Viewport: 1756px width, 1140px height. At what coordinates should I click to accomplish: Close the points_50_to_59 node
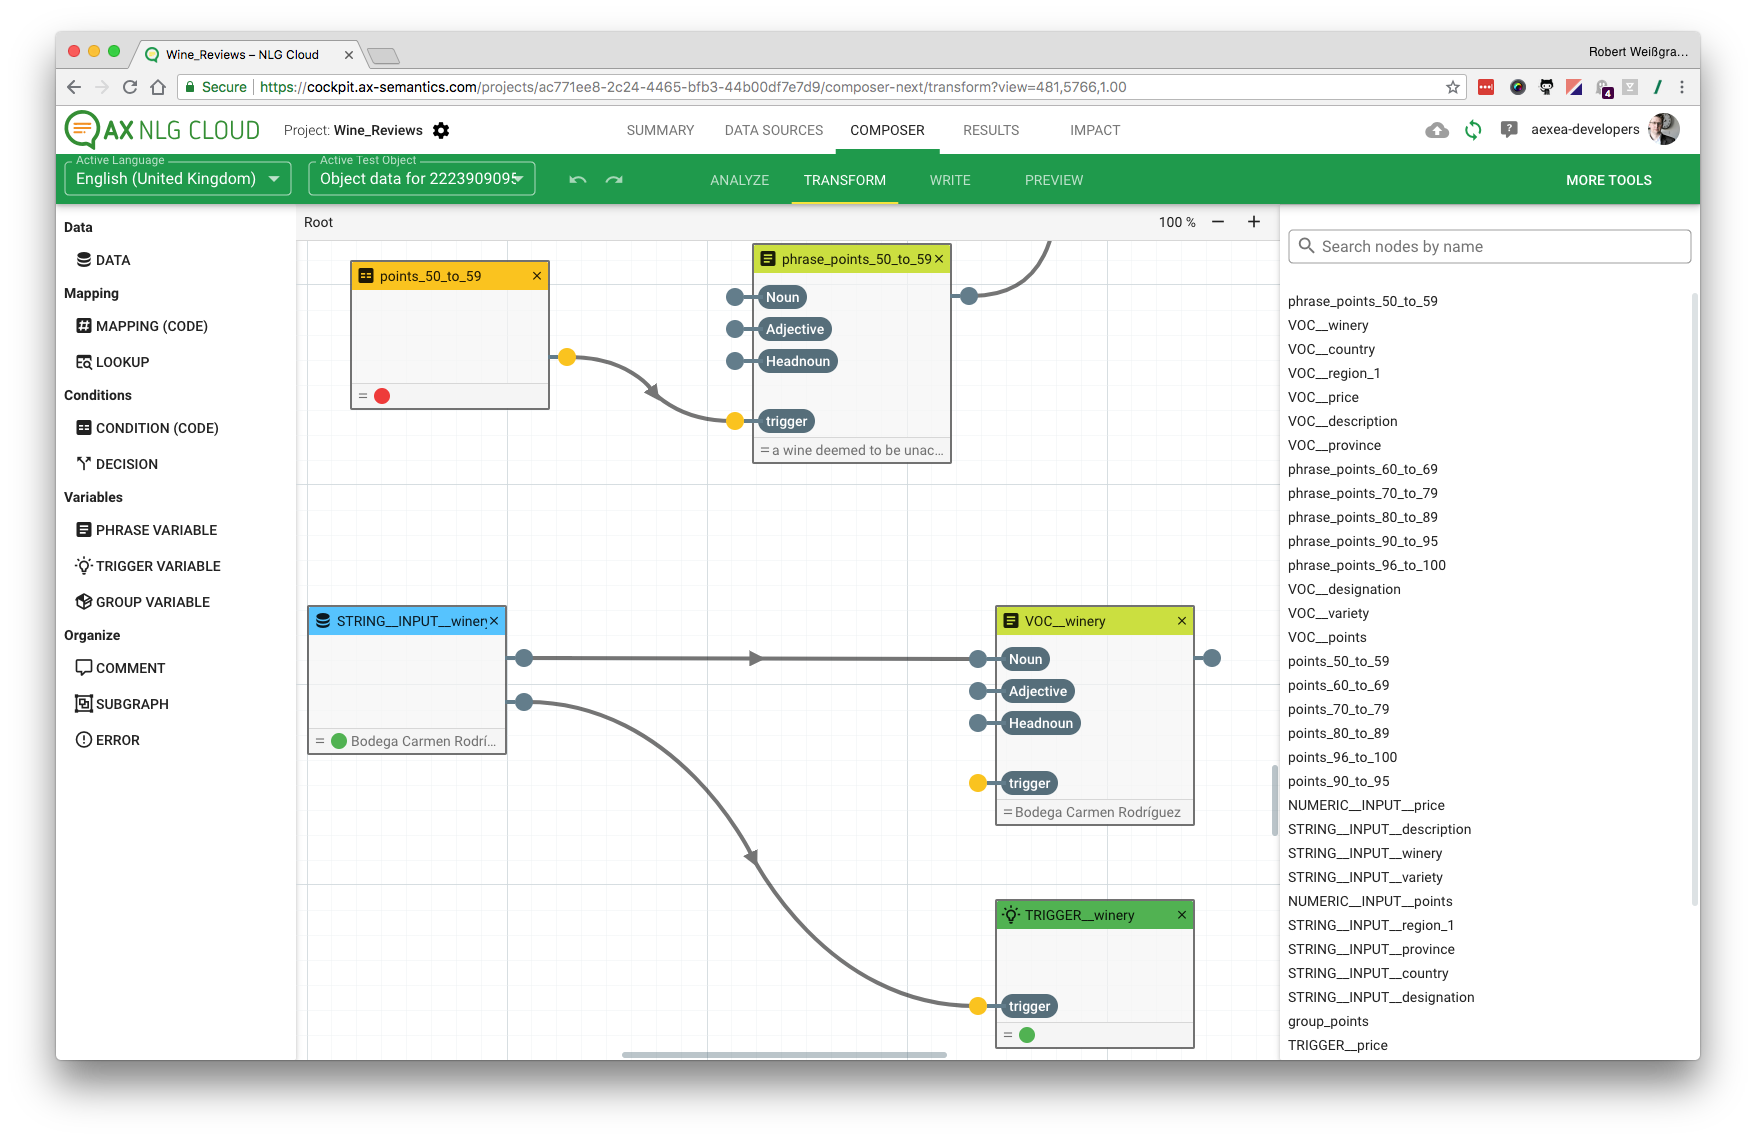[x=537, y=276]
